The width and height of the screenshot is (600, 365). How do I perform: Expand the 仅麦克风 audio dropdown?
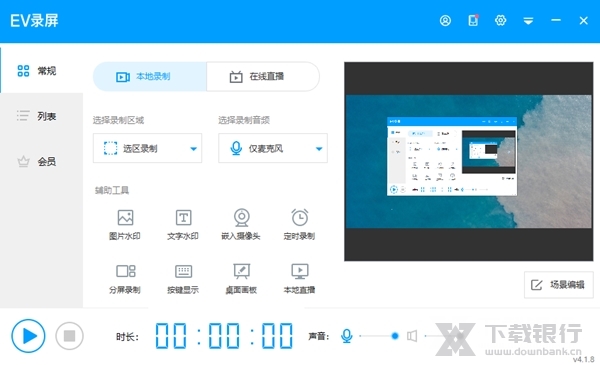[x=273, y=148]
